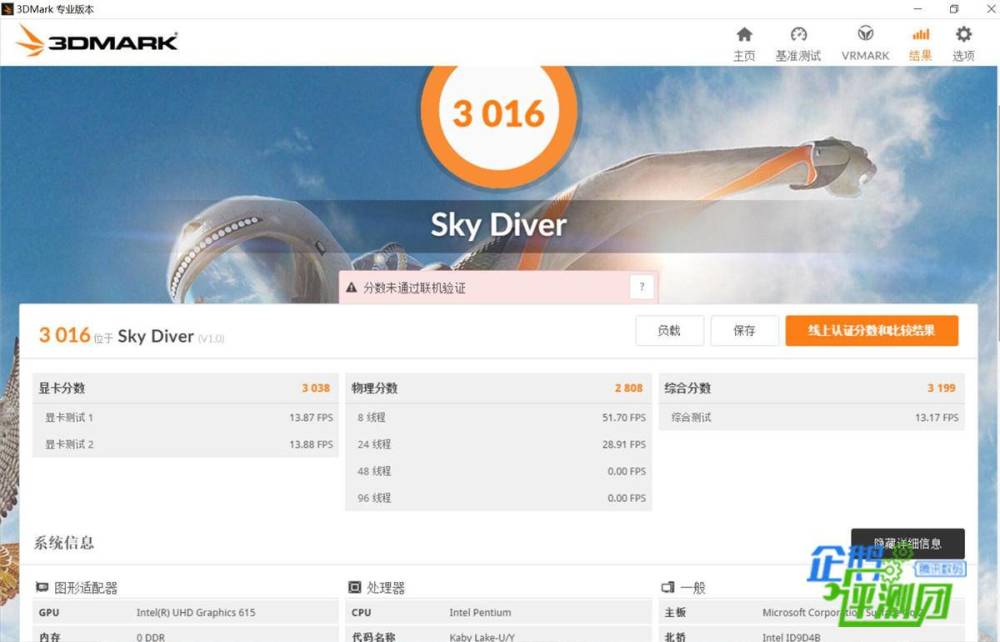This screenshot has height=642, width=1000.
Task: Click the 3DMark title bar app icon
Action: point(8,9)
